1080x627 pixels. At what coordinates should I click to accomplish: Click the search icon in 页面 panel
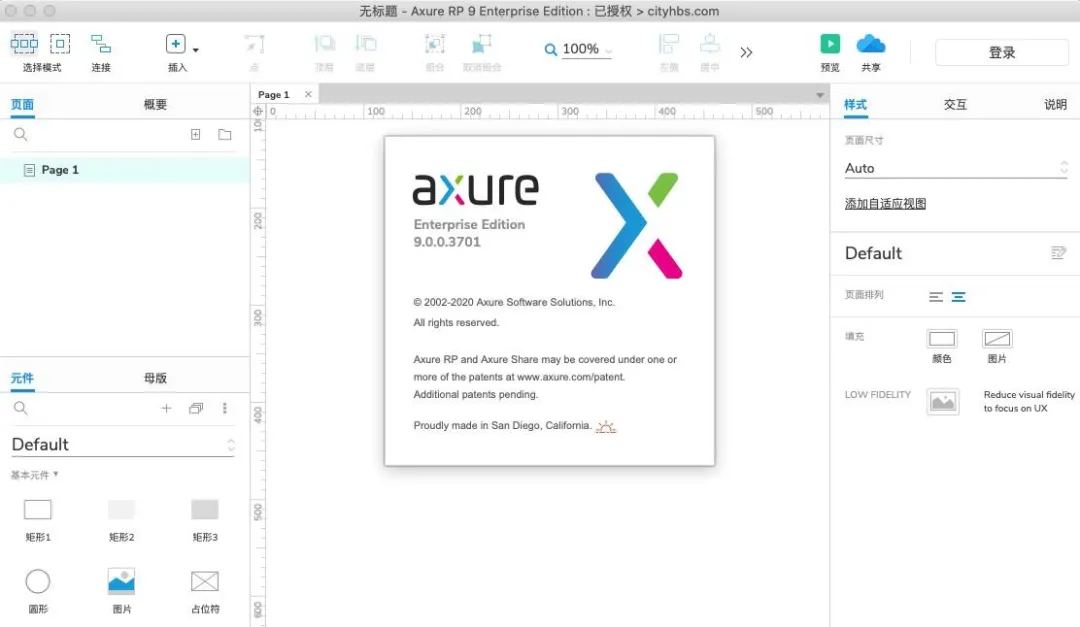click(x=21, y=134)
